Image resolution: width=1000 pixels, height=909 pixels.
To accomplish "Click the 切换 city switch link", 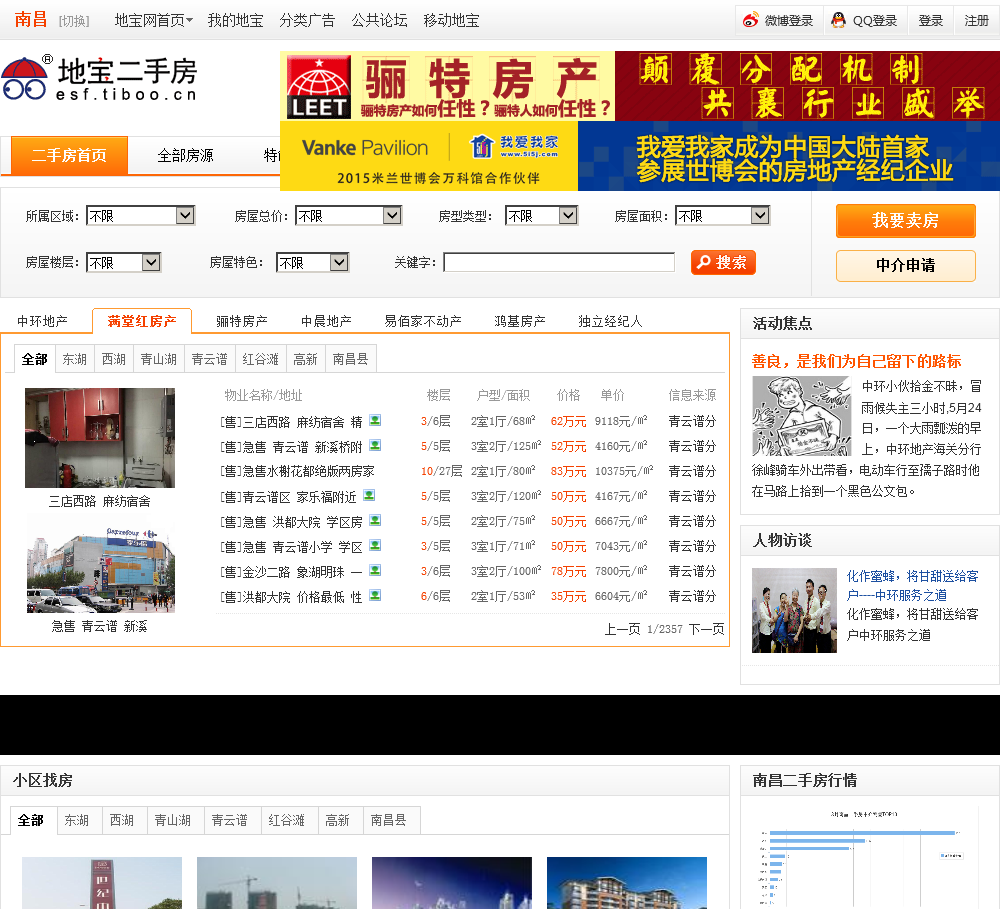I will pyautogui.click(x=74, y=21).
